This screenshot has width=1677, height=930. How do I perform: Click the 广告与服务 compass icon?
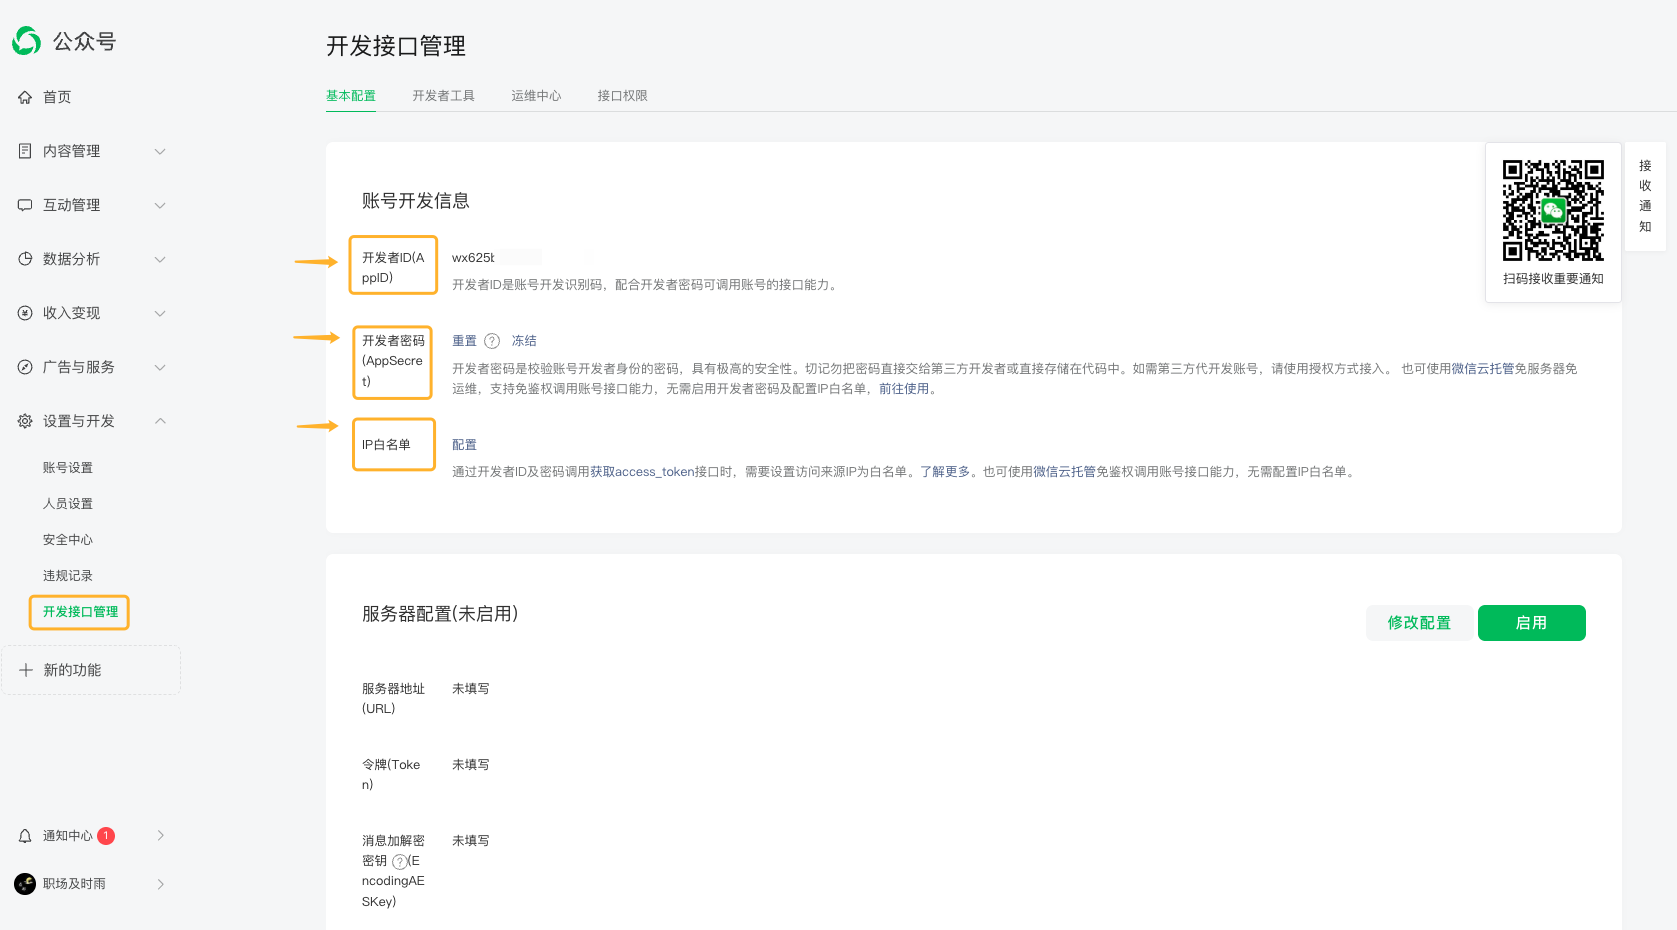[x=25, y=367]
